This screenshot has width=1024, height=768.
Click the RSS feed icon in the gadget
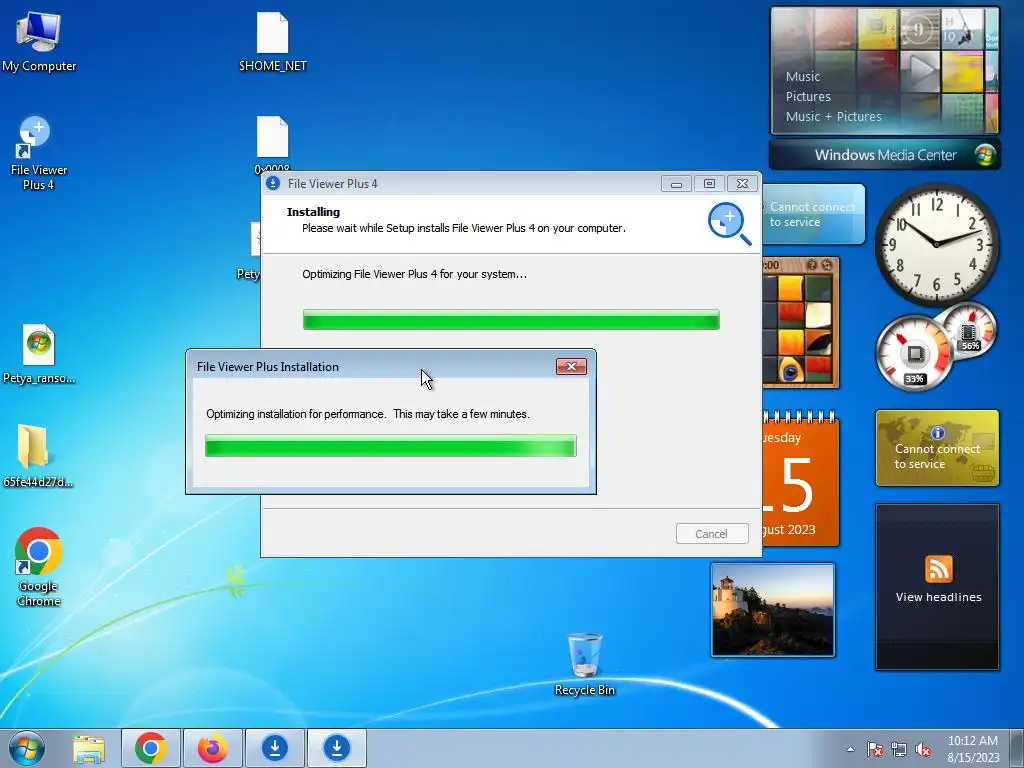click(938, 569)
